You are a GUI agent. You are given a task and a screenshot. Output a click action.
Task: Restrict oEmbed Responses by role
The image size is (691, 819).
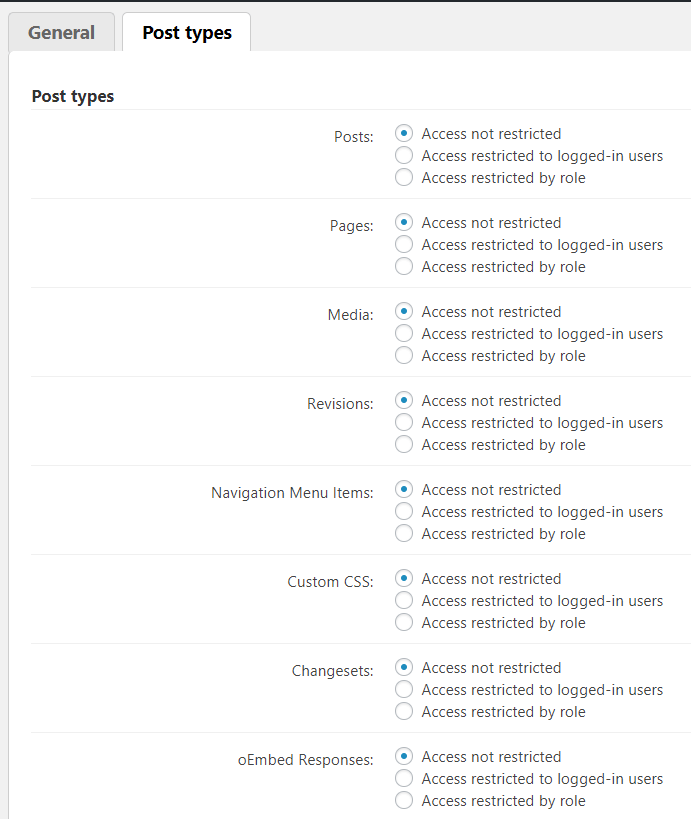(x=404, y=800)
